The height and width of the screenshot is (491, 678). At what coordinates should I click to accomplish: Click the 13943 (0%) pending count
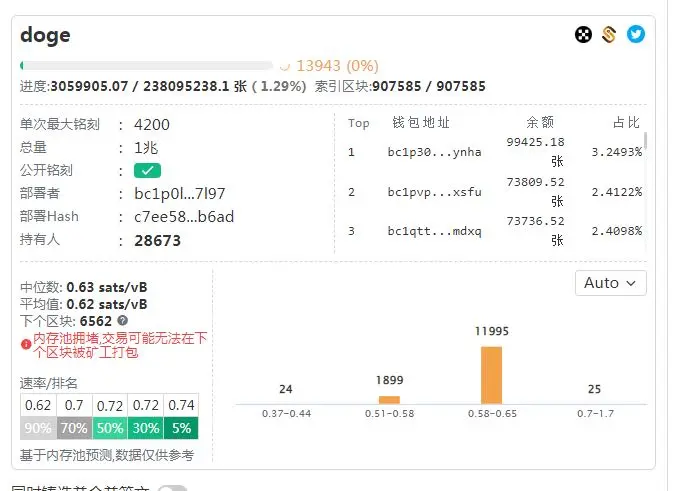[337, 66]
